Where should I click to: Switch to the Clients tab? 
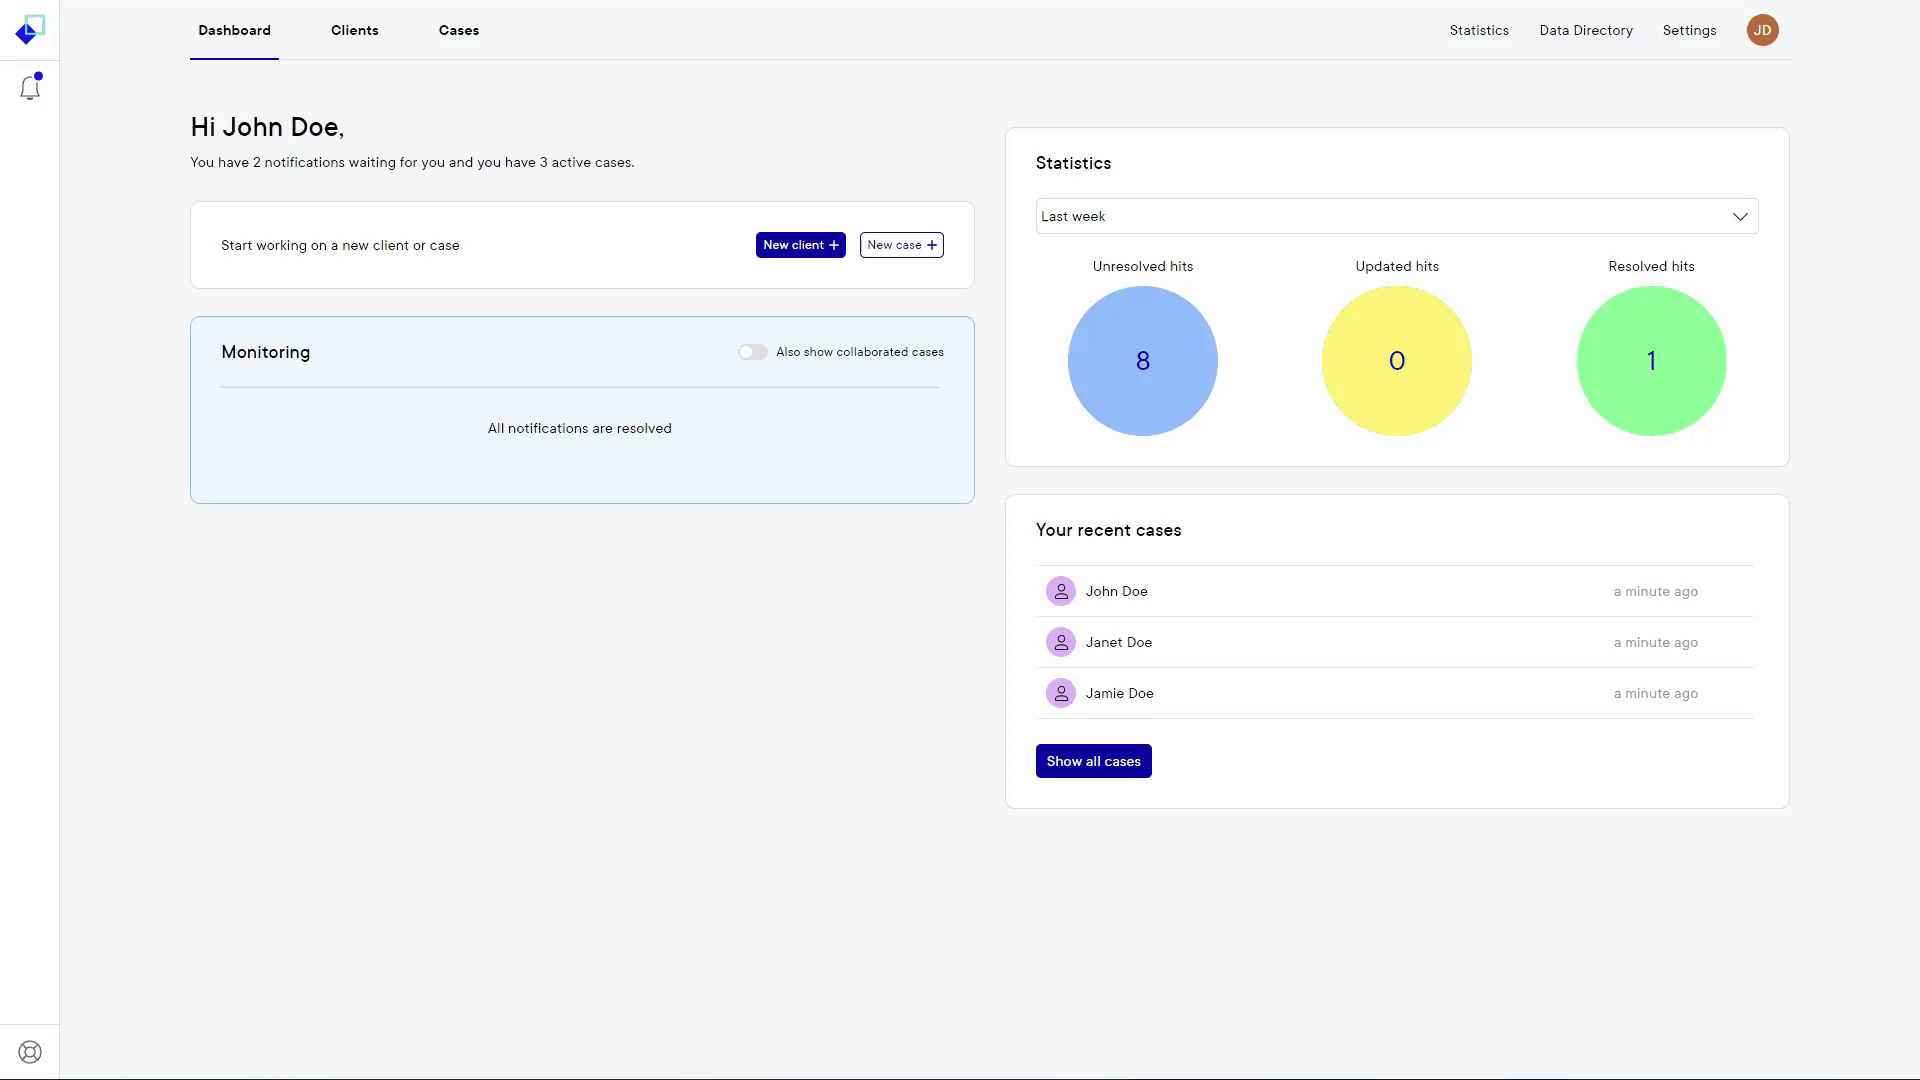pos(355,29)
